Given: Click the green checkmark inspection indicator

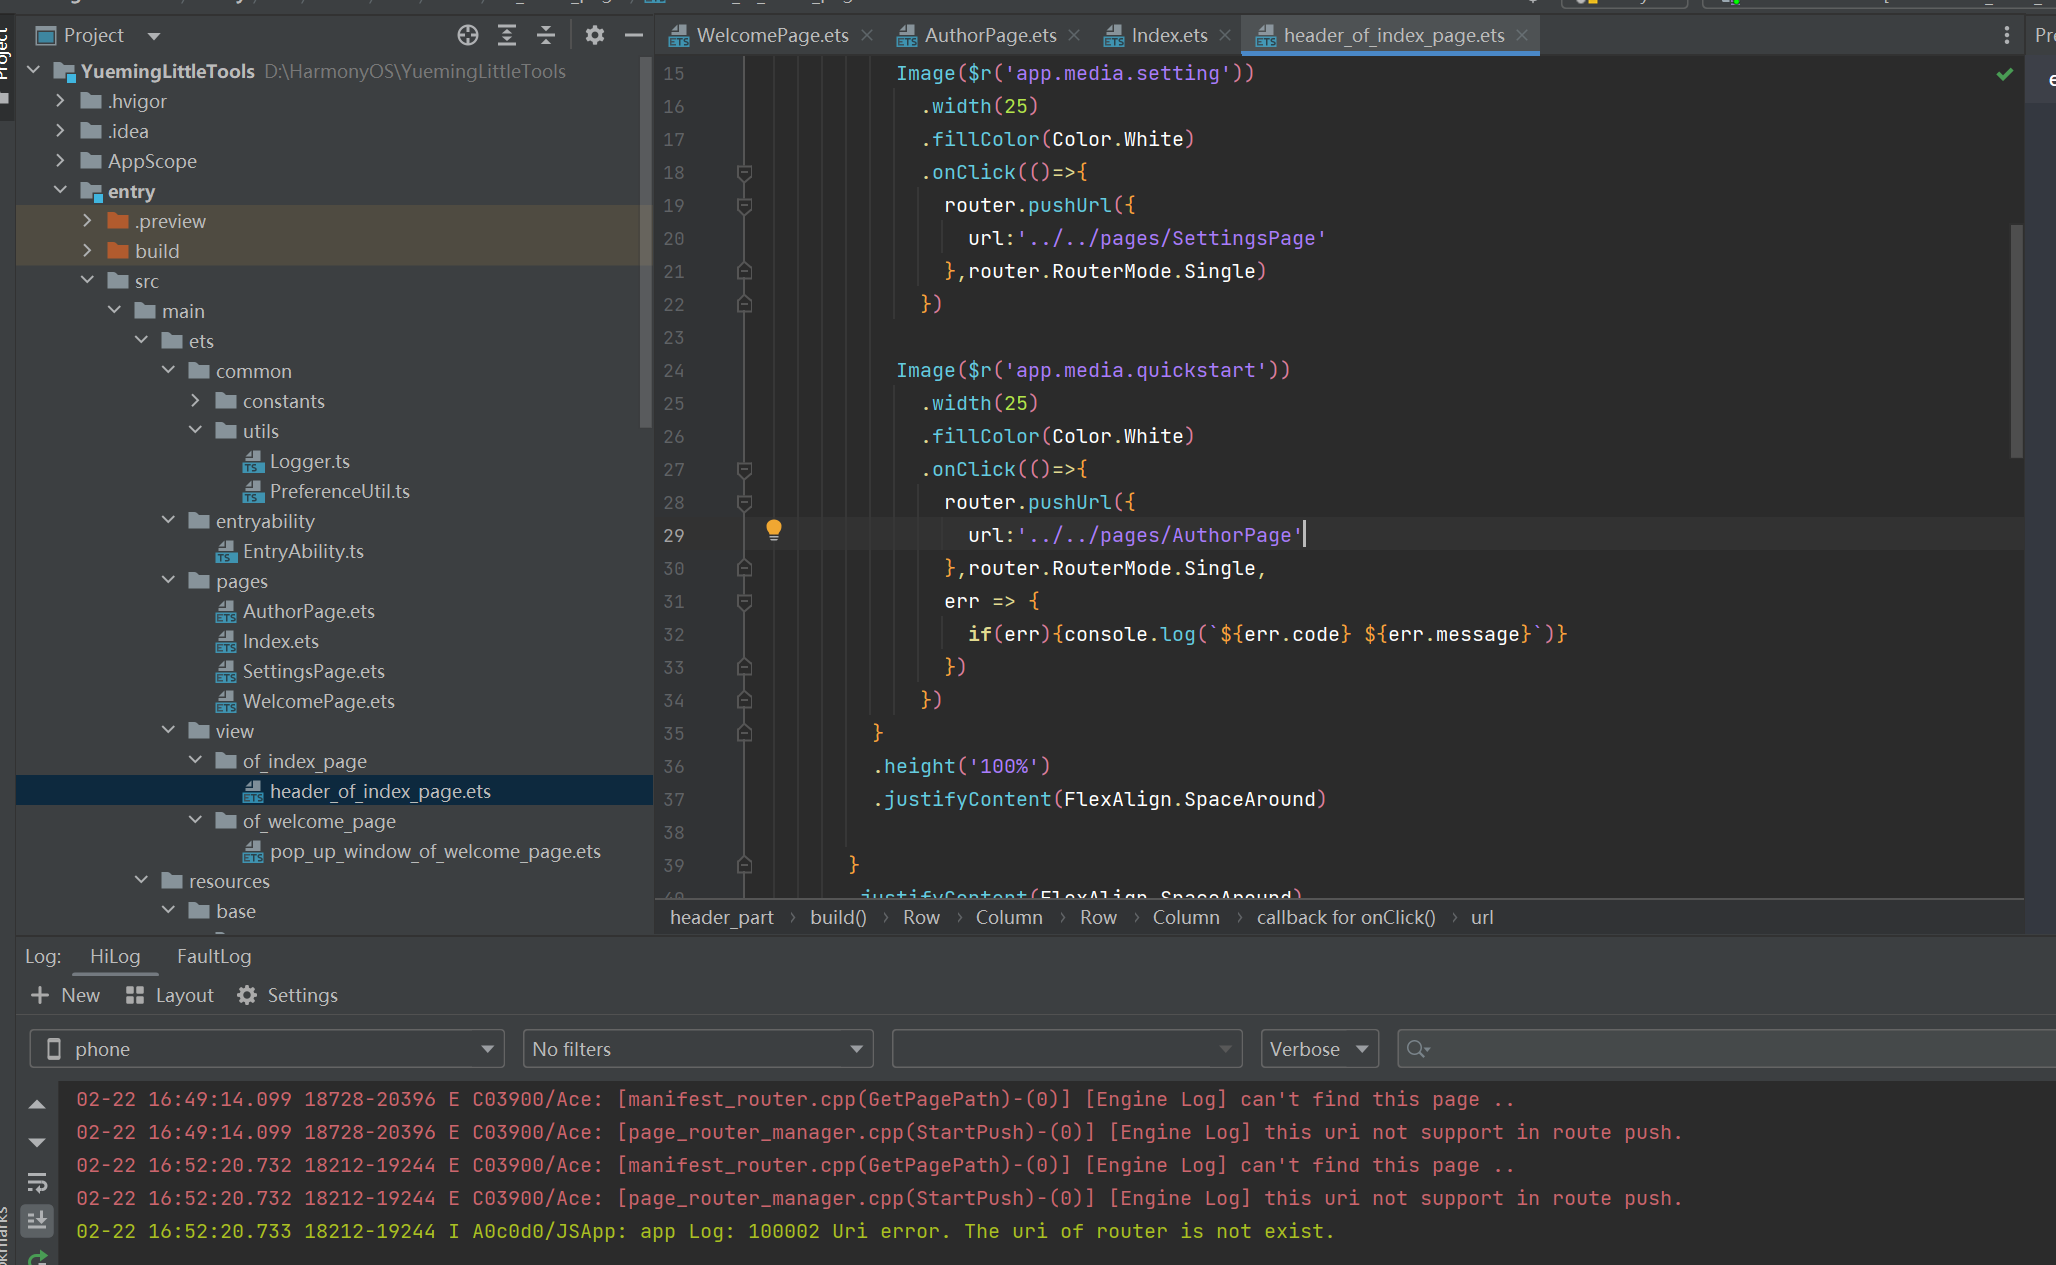Looking at the screenshot, I should pos(2004,74).
